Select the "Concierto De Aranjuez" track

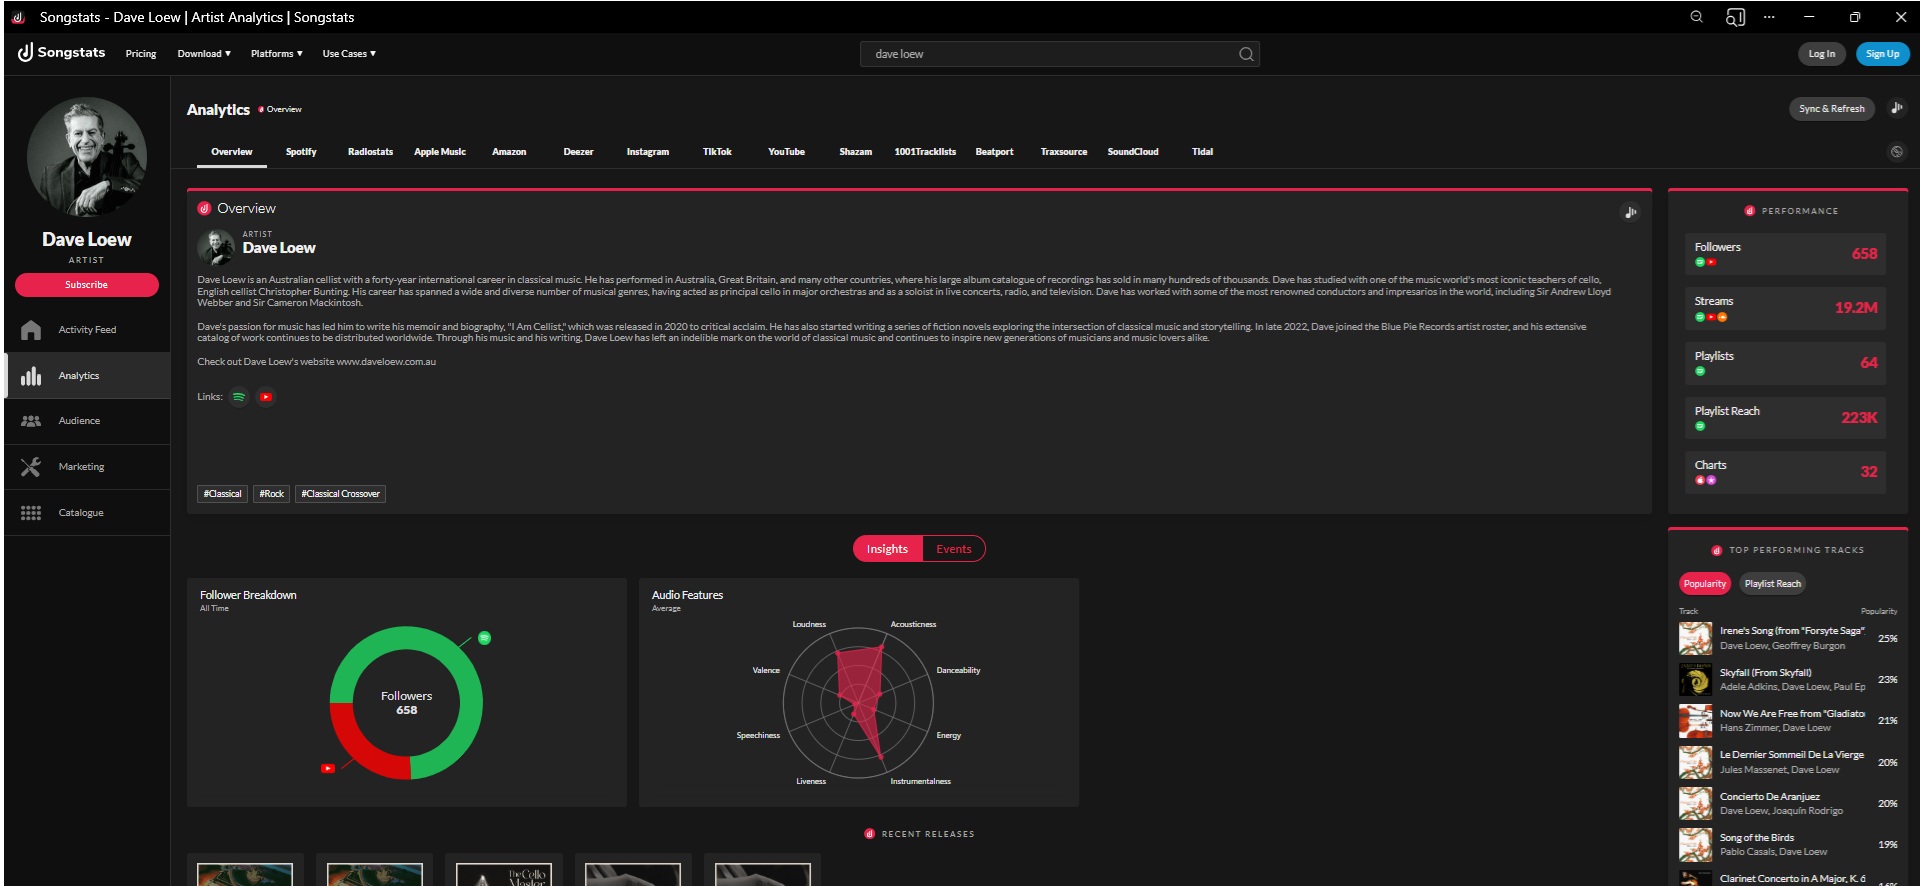pos(1788,804)
